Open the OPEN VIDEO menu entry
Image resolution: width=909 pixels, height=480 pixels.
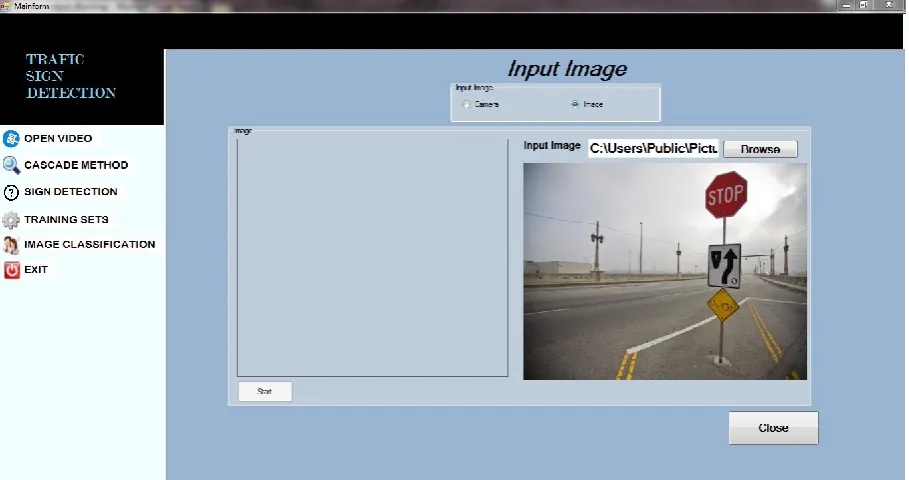[58, 139]
